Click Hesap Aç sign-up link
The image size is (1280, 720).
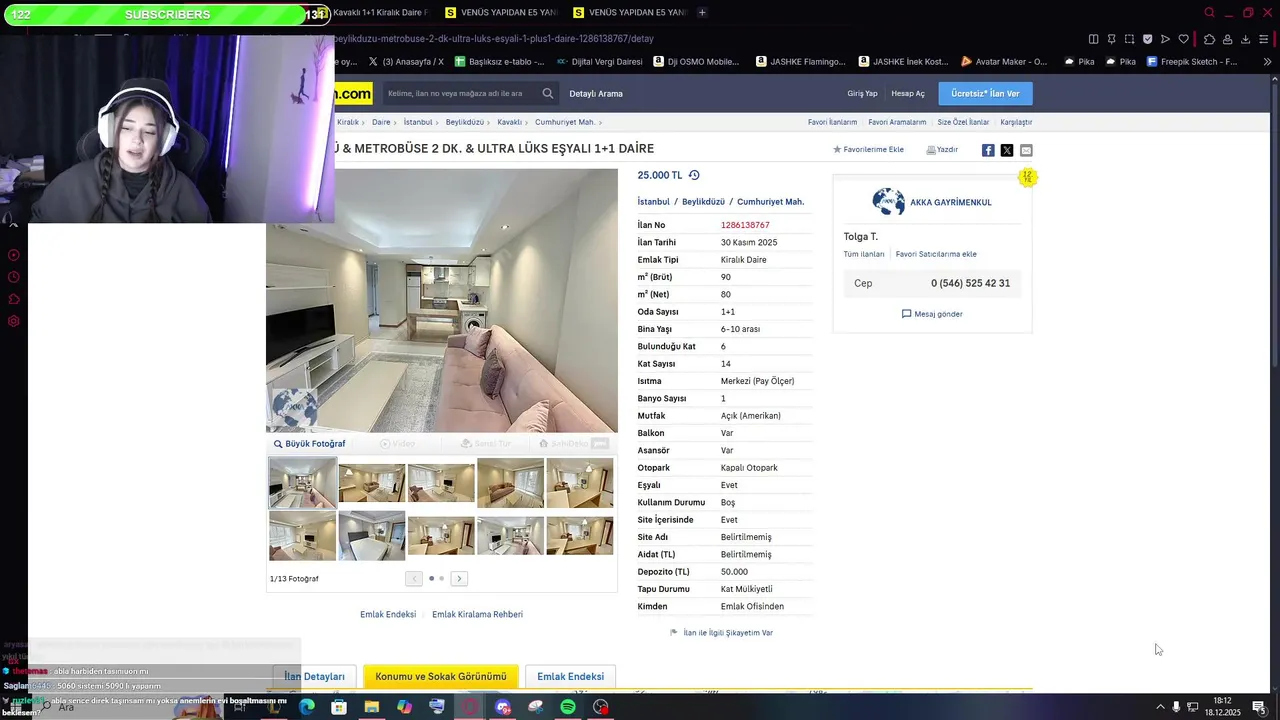908,94
